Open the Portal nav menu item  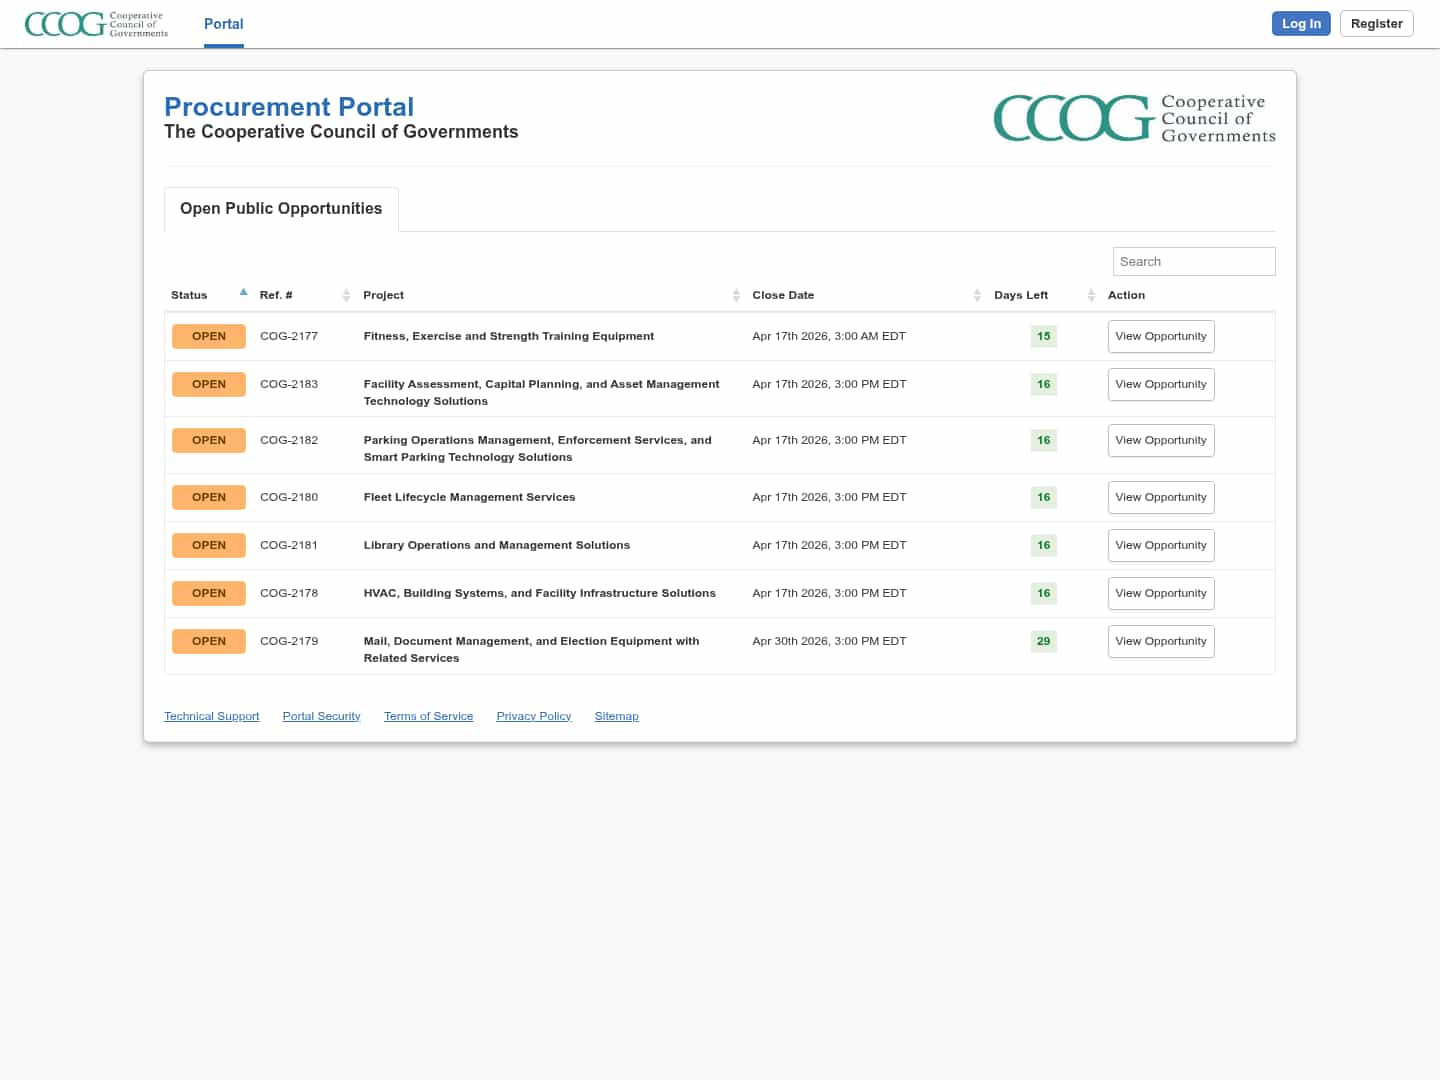tap(223, 24)
